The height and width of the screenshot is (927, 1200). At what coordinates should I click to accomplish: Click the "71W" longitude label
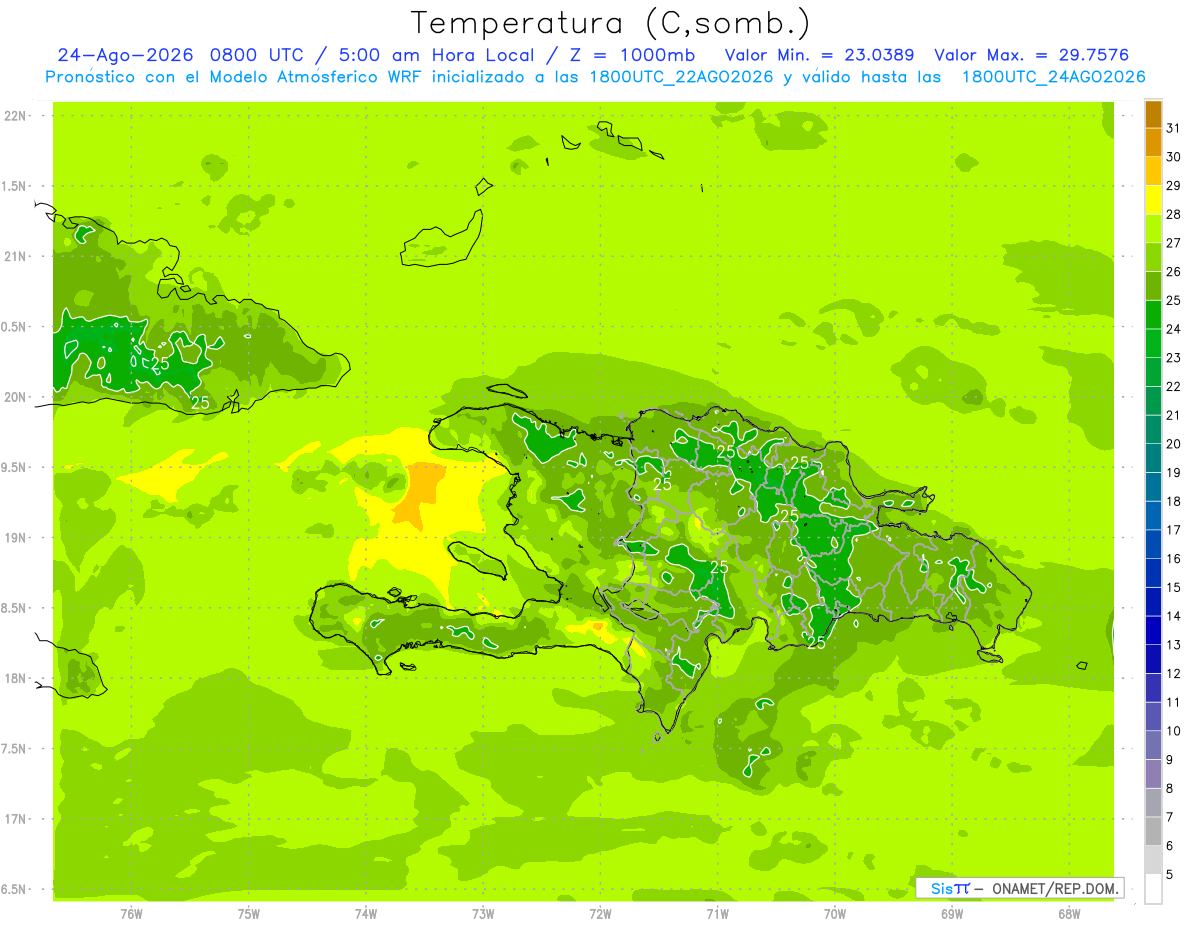[718, 914]
